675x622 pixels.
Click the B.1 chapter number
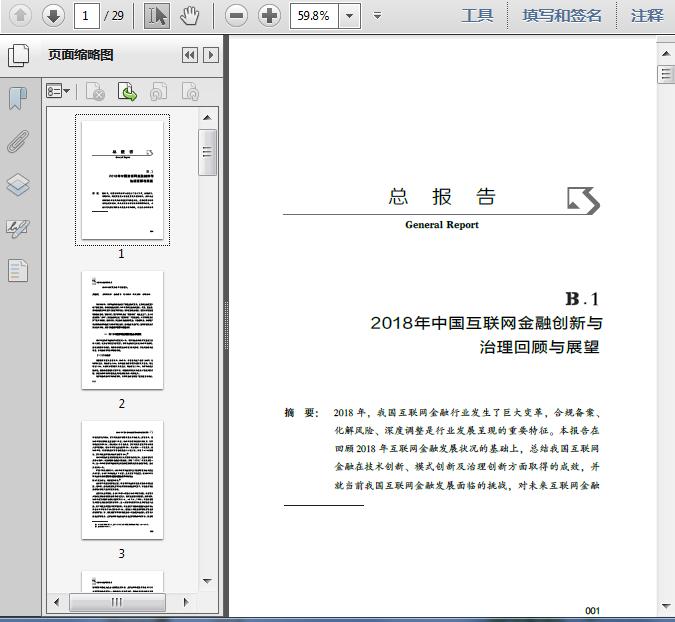click(582, 299)
